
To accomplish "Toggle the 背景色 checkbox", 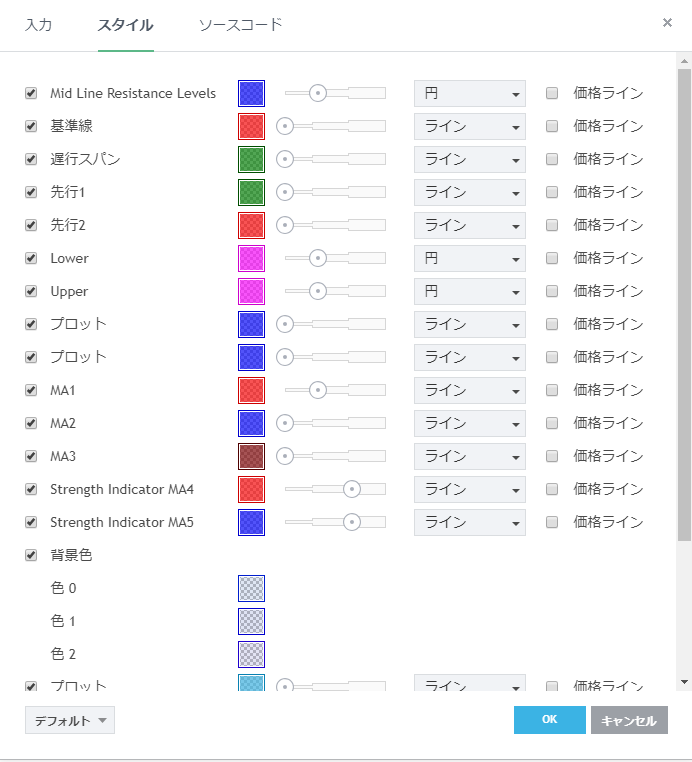I will click(x=31, y=555).
